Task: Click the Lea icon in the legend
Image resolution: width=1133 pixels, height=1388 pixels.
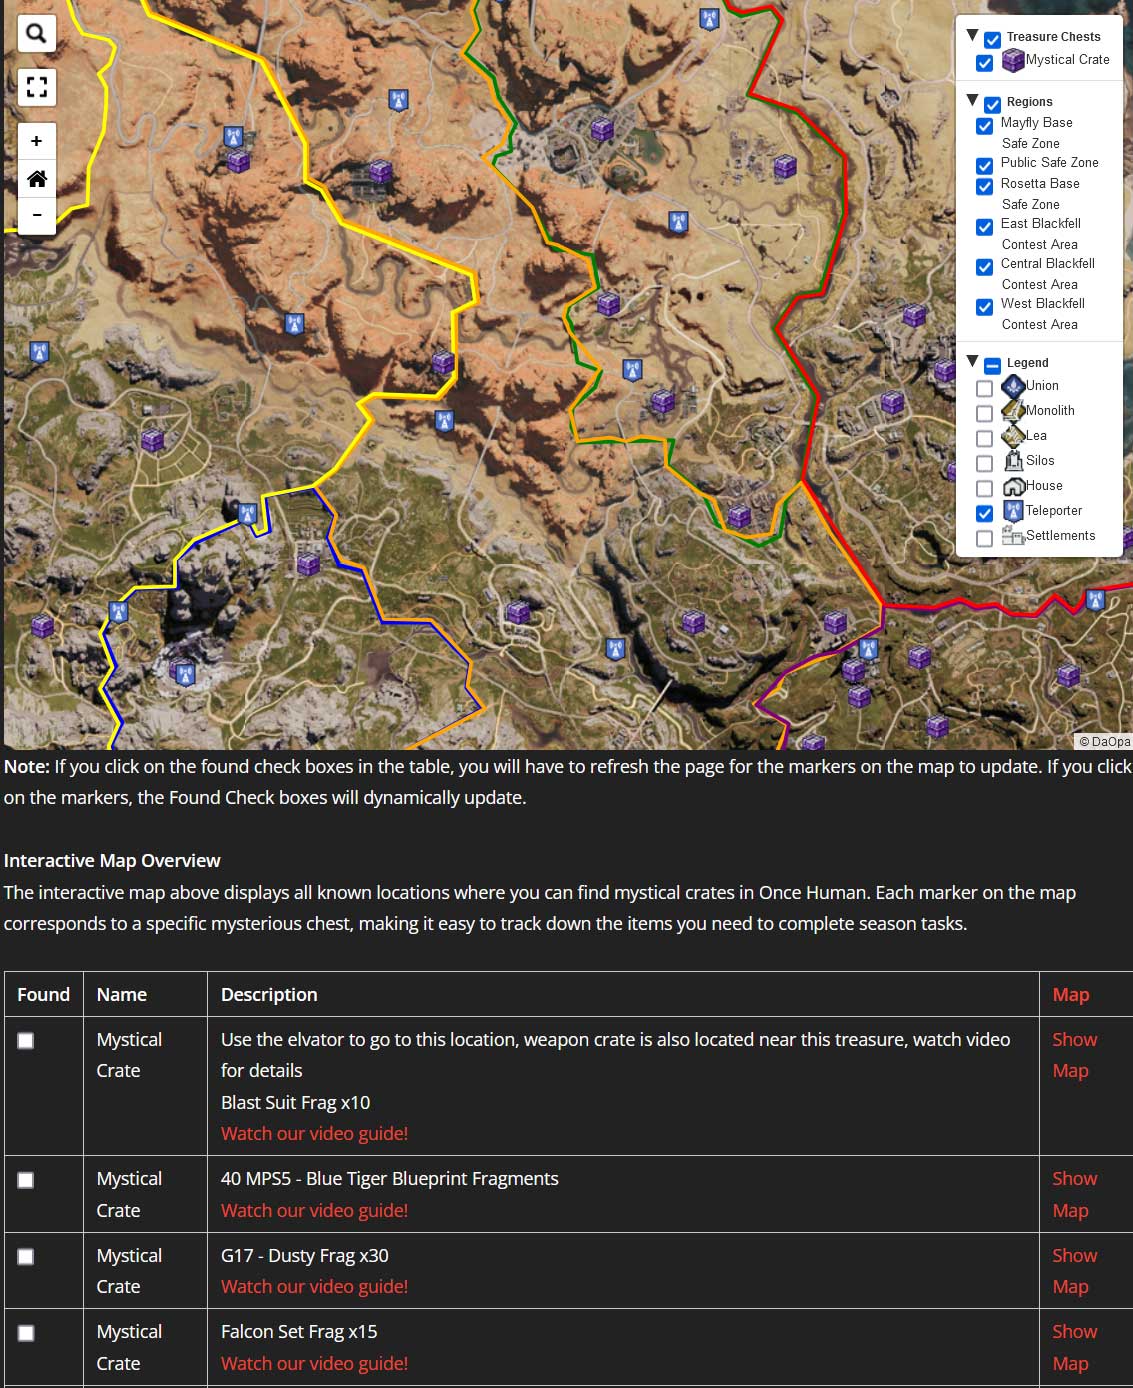Action: click(x=1013, y=436)
